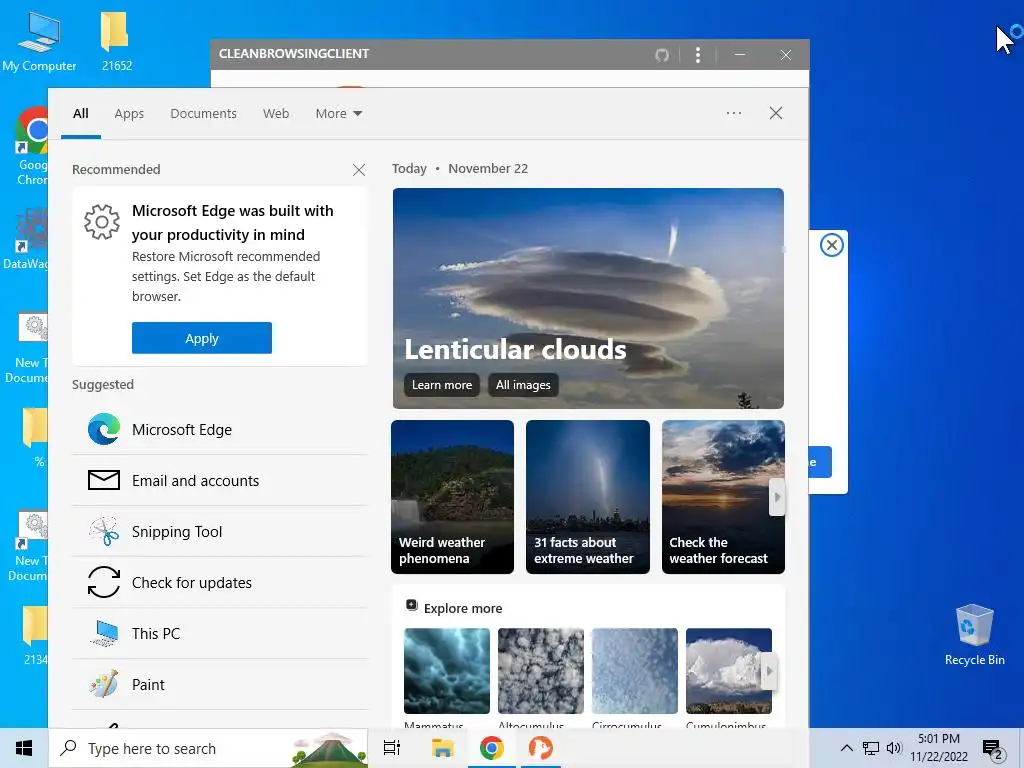Open Cumulonimbus cloud thumbnail
Image resolution: width=1024 pixels, height=768 pixels.
tap(729, 671)
